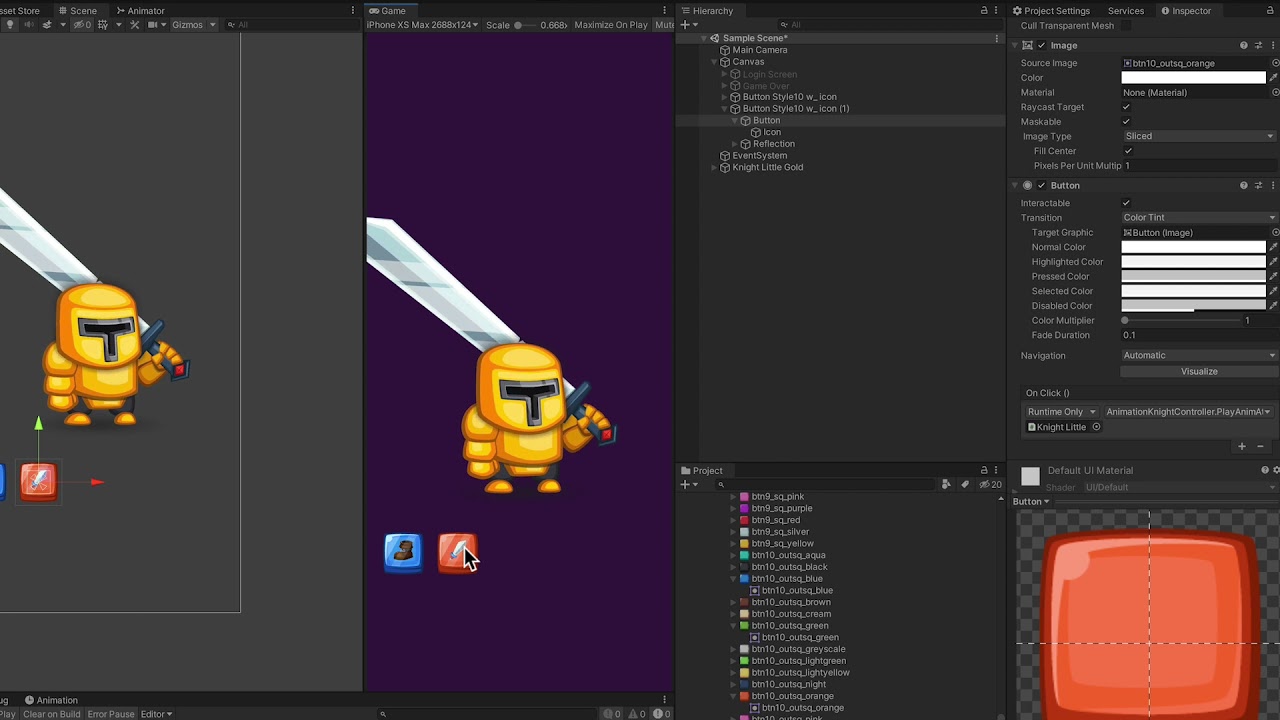Screen dimensions: 1280x720
Task: Toggle Error Pause in console toolbar
Action: (111, 714)
